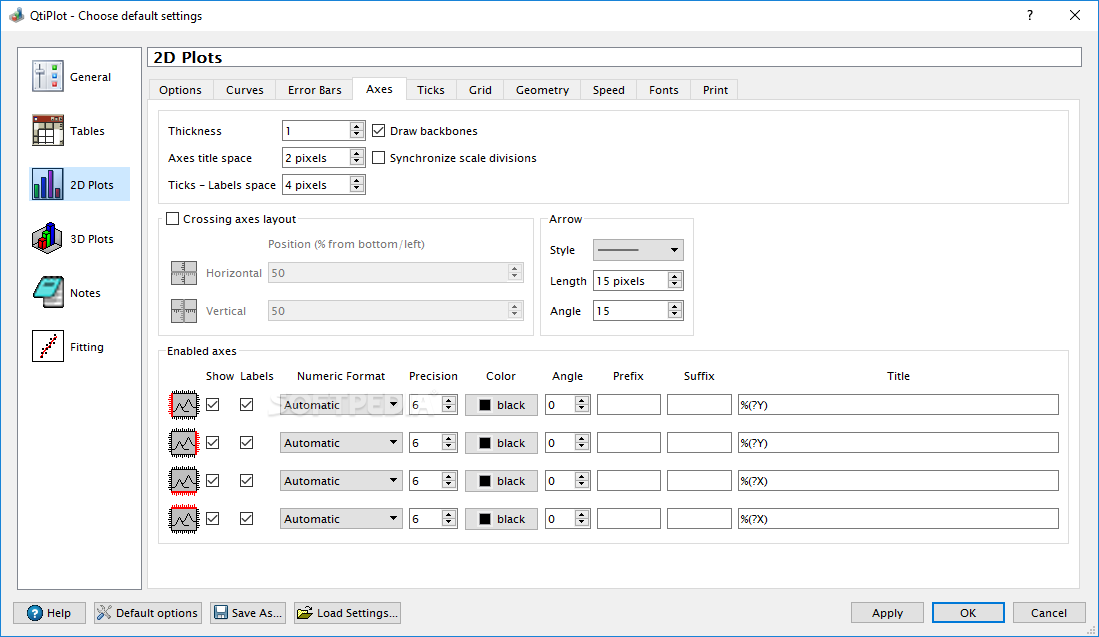1099x637 pixels.
Task: Click OK to confirm settings
Action: 968,612
